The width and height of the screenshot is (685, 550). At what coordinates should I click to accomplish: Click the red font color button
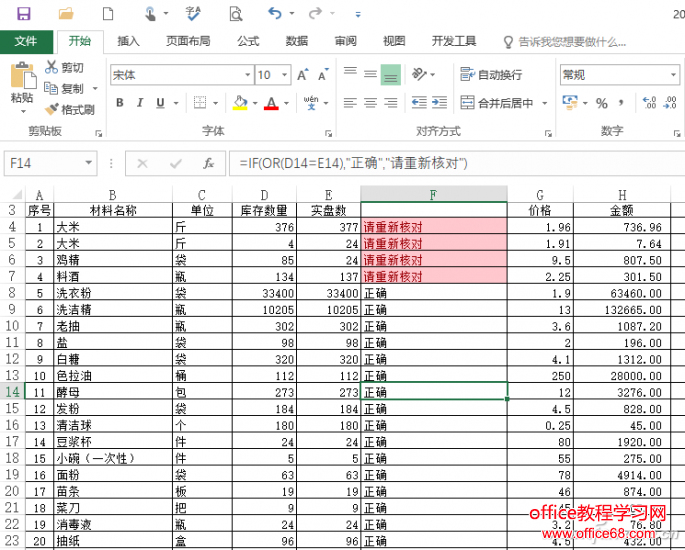[271, 103]
